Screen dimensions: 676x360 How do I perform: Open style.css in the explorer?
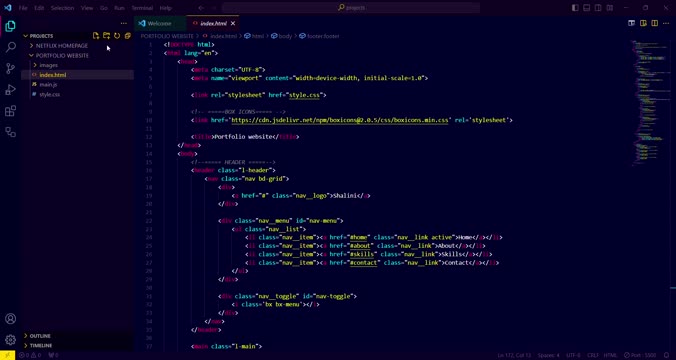tap(78, 94)
